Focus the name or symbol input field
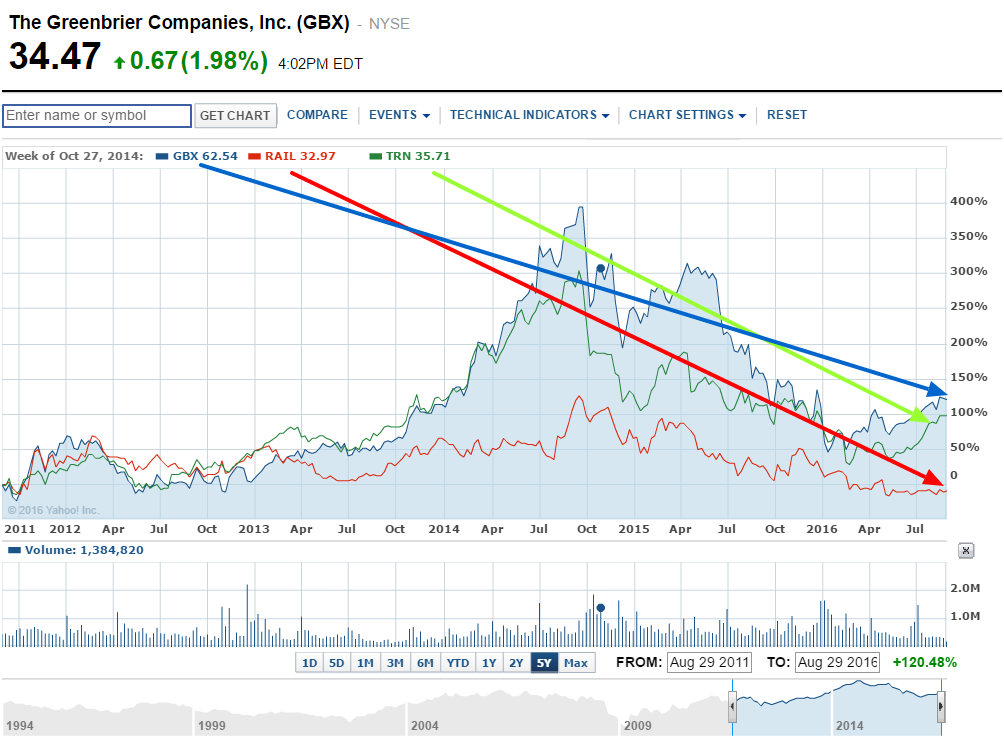Viewport: 1004px width, 737px height. pos(97,116)
